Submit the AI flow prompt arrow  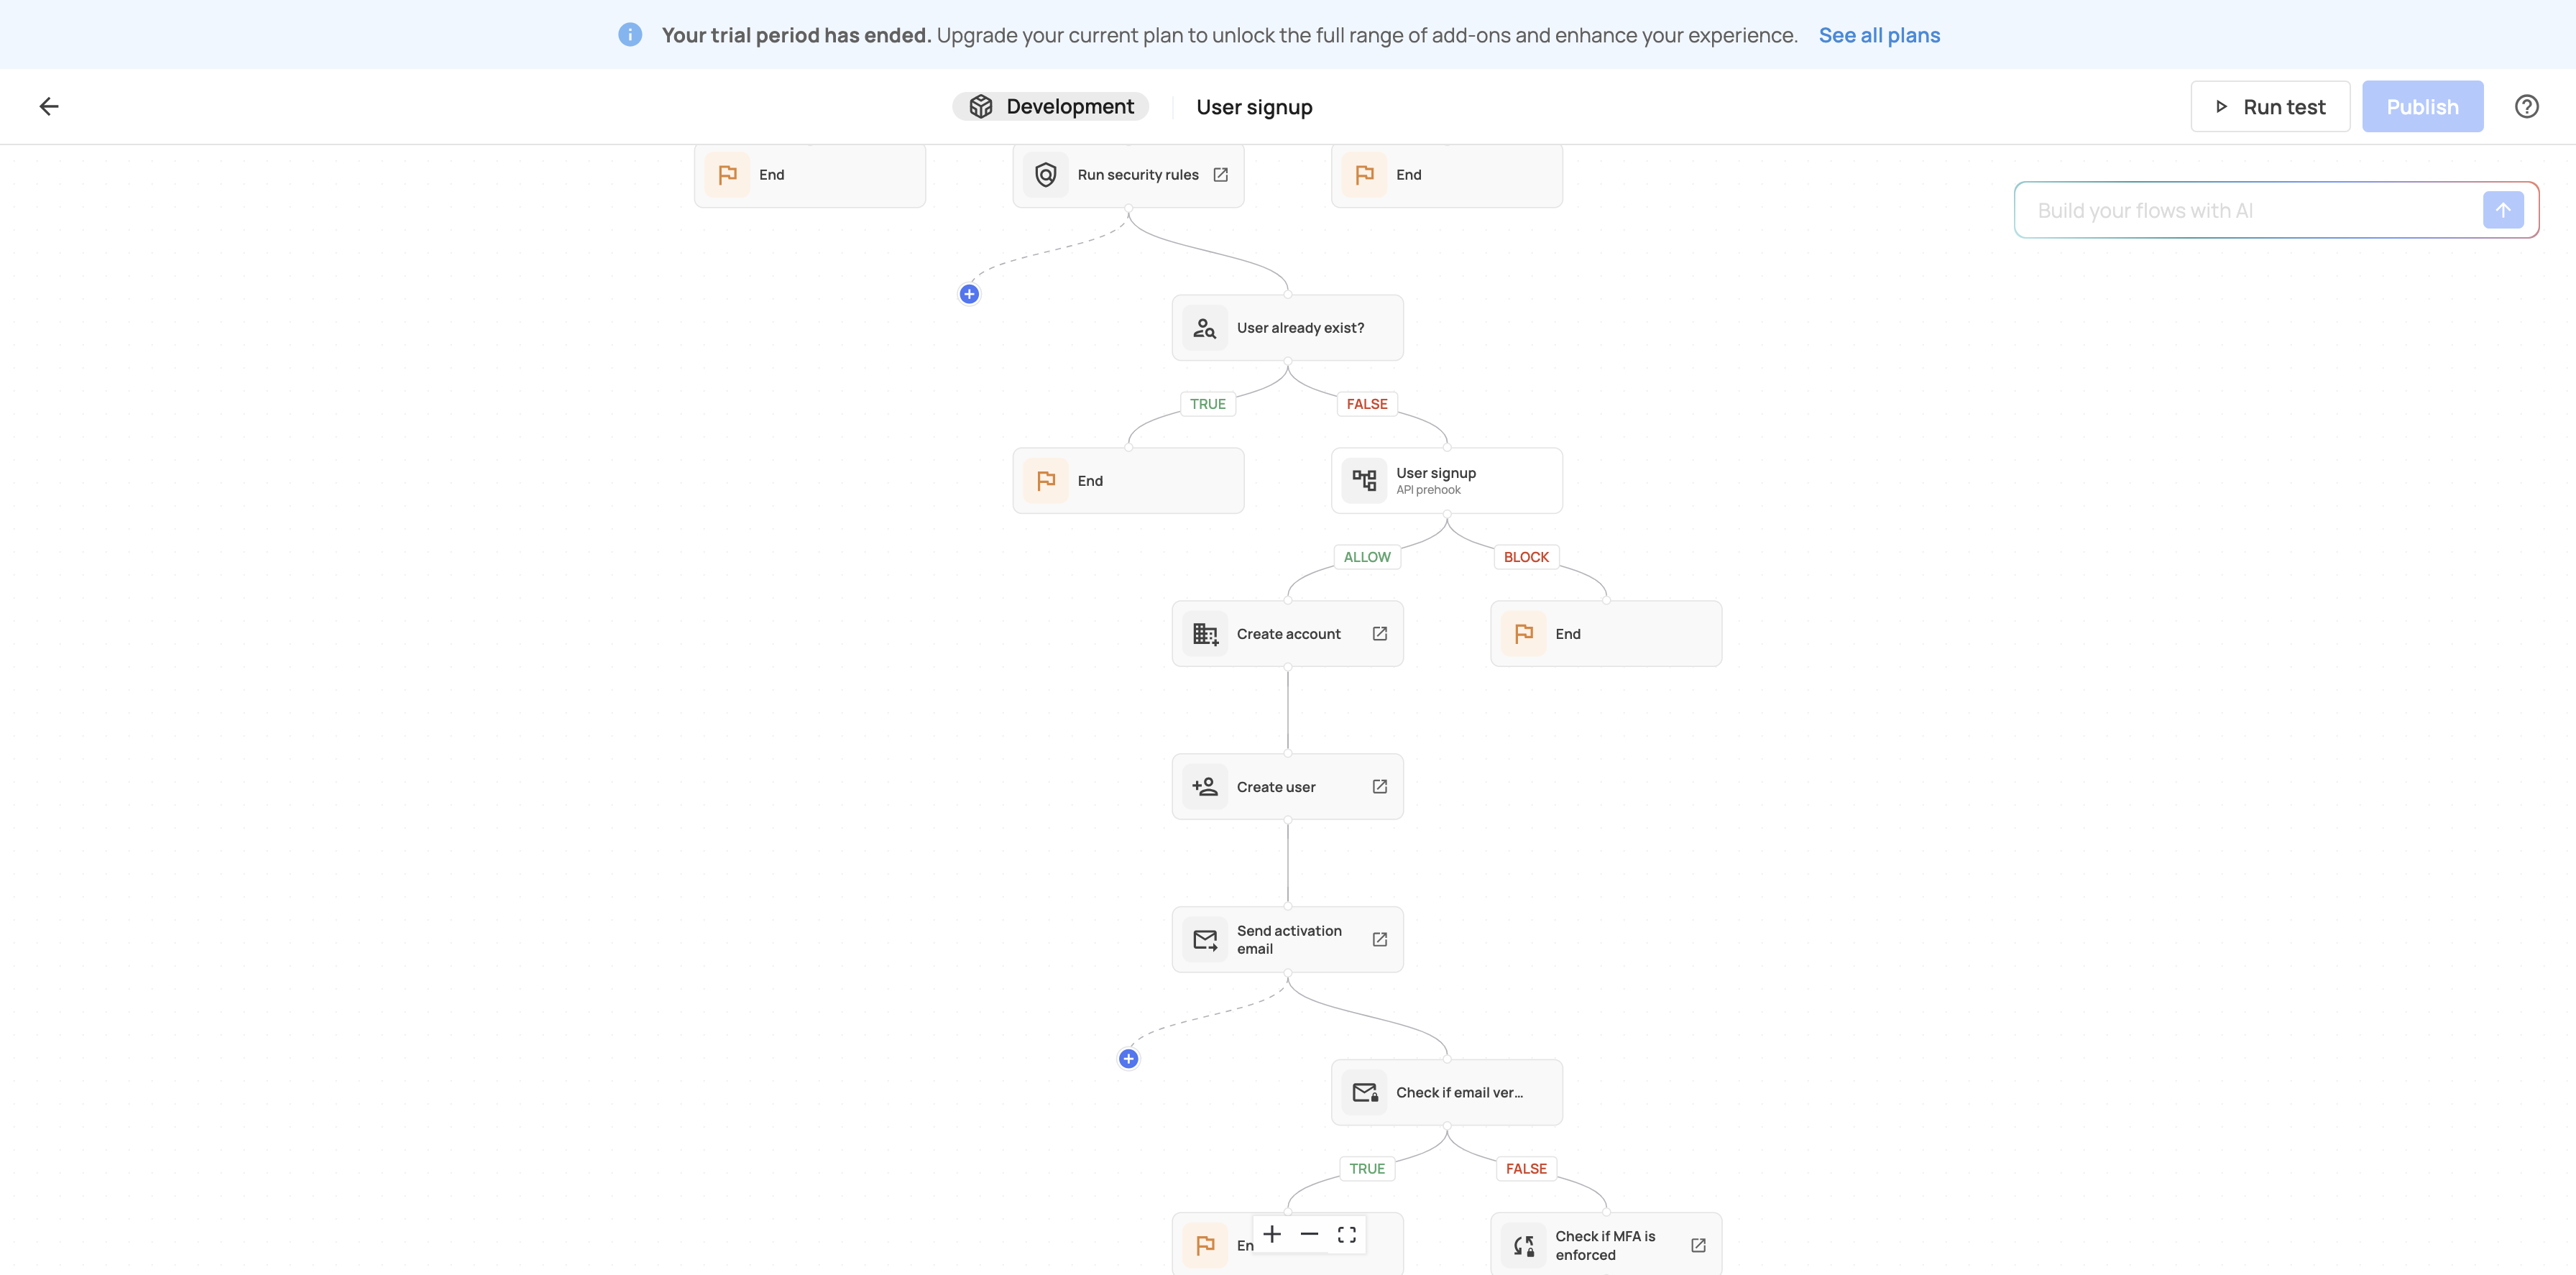pos(2502,210)
